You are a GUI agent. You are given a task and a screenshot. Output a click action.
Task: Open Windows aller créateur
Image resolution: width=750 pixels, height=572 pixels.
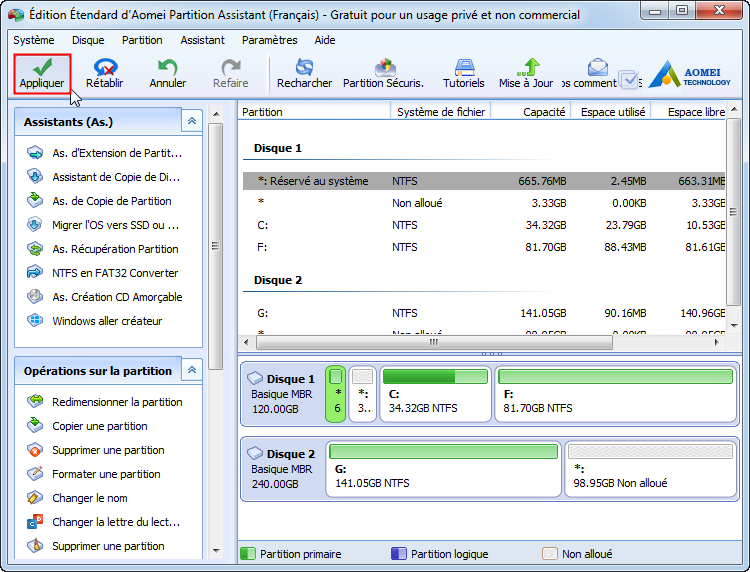(95, 320)
